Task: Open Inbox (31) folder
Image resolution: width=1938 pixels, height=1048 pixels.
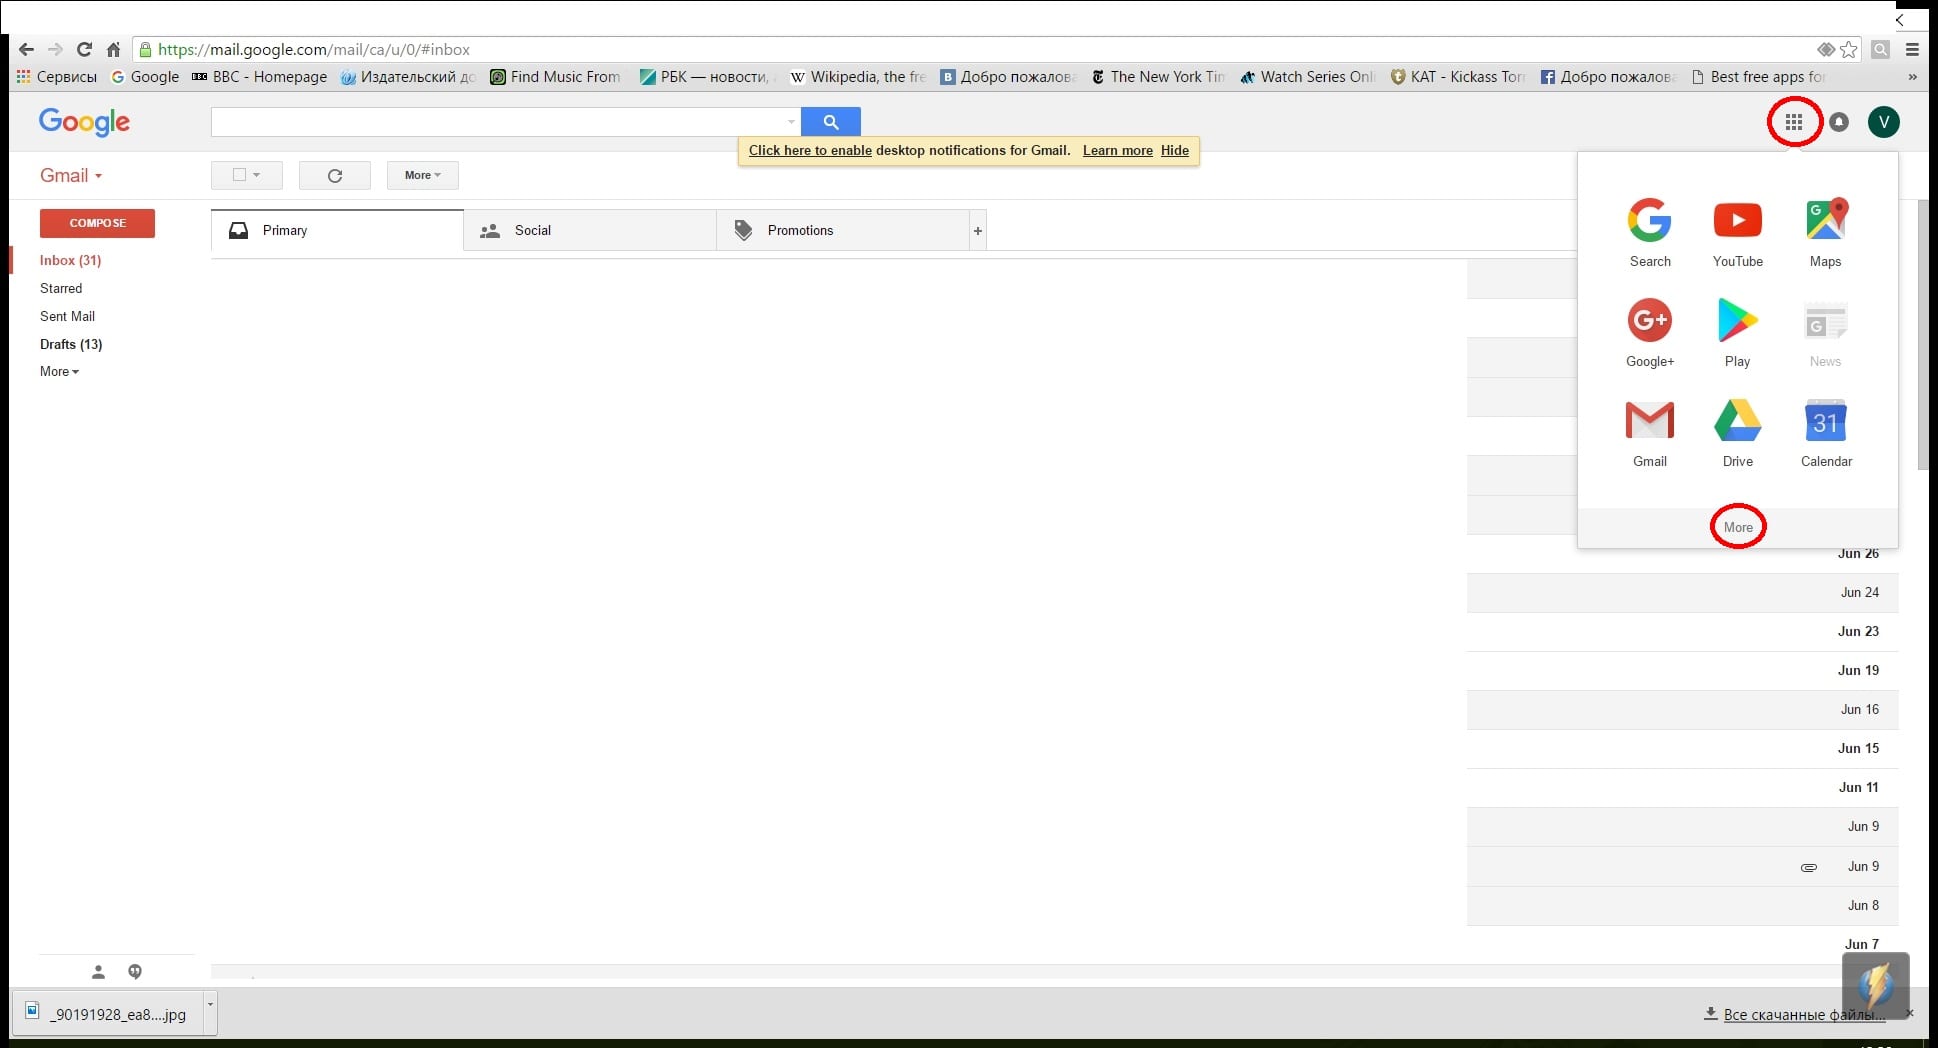Action: [70, 260]
